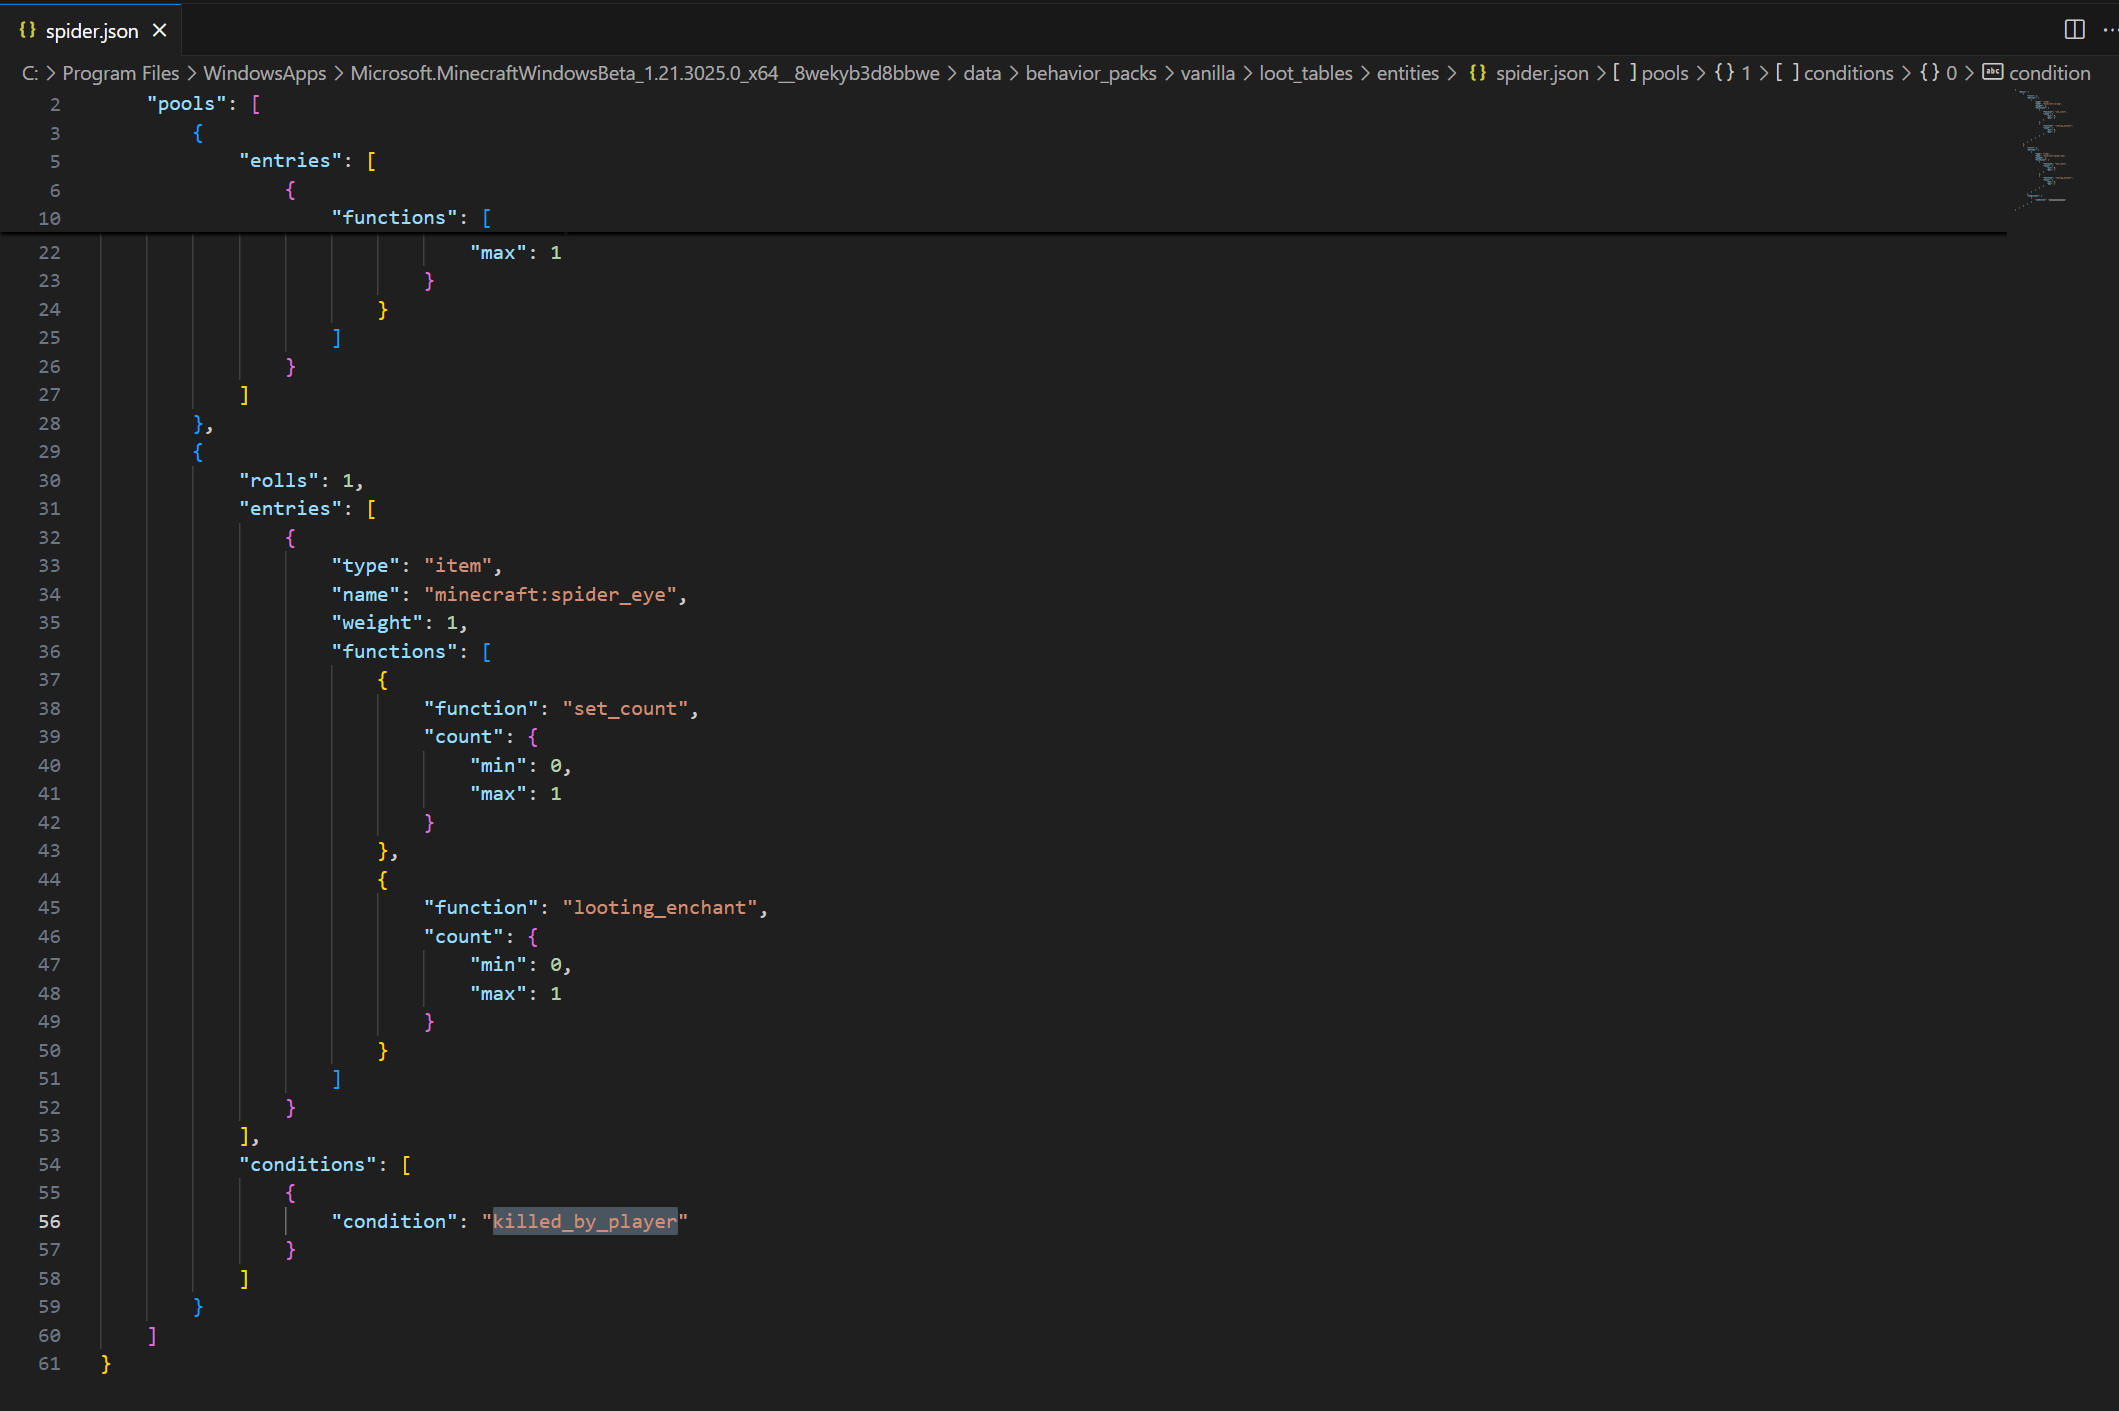Open the entities breadcrumb dropdown
2119x1411 pixels.
coord(1407,73)
